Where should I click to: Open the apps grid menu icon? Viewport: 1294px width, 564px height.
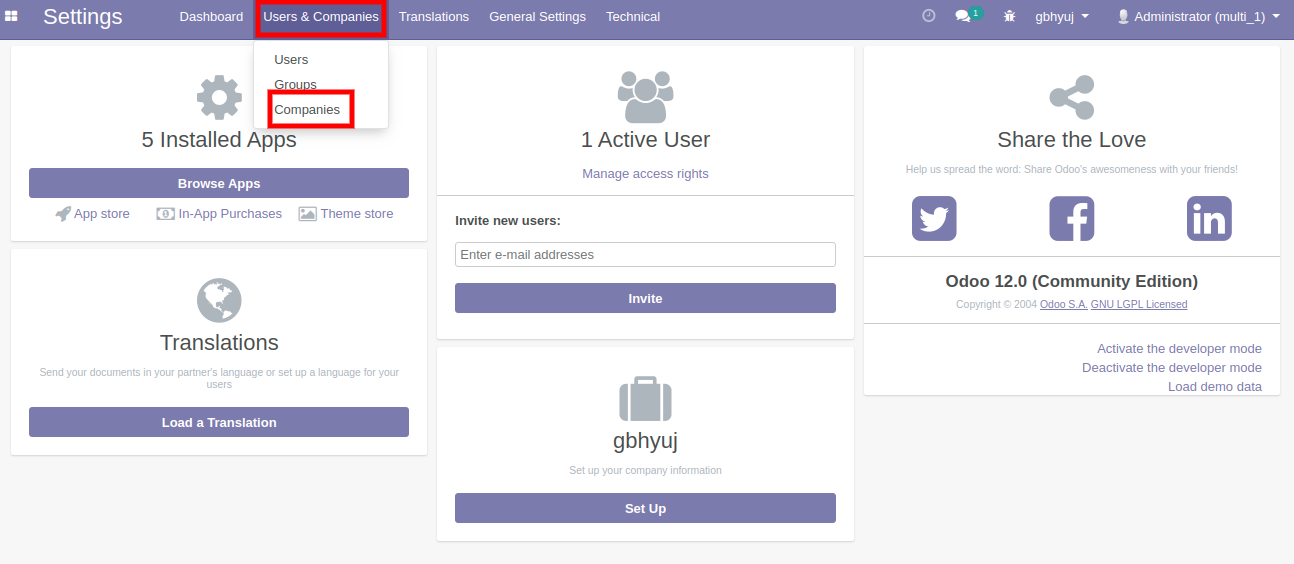(x=12, y=16)
